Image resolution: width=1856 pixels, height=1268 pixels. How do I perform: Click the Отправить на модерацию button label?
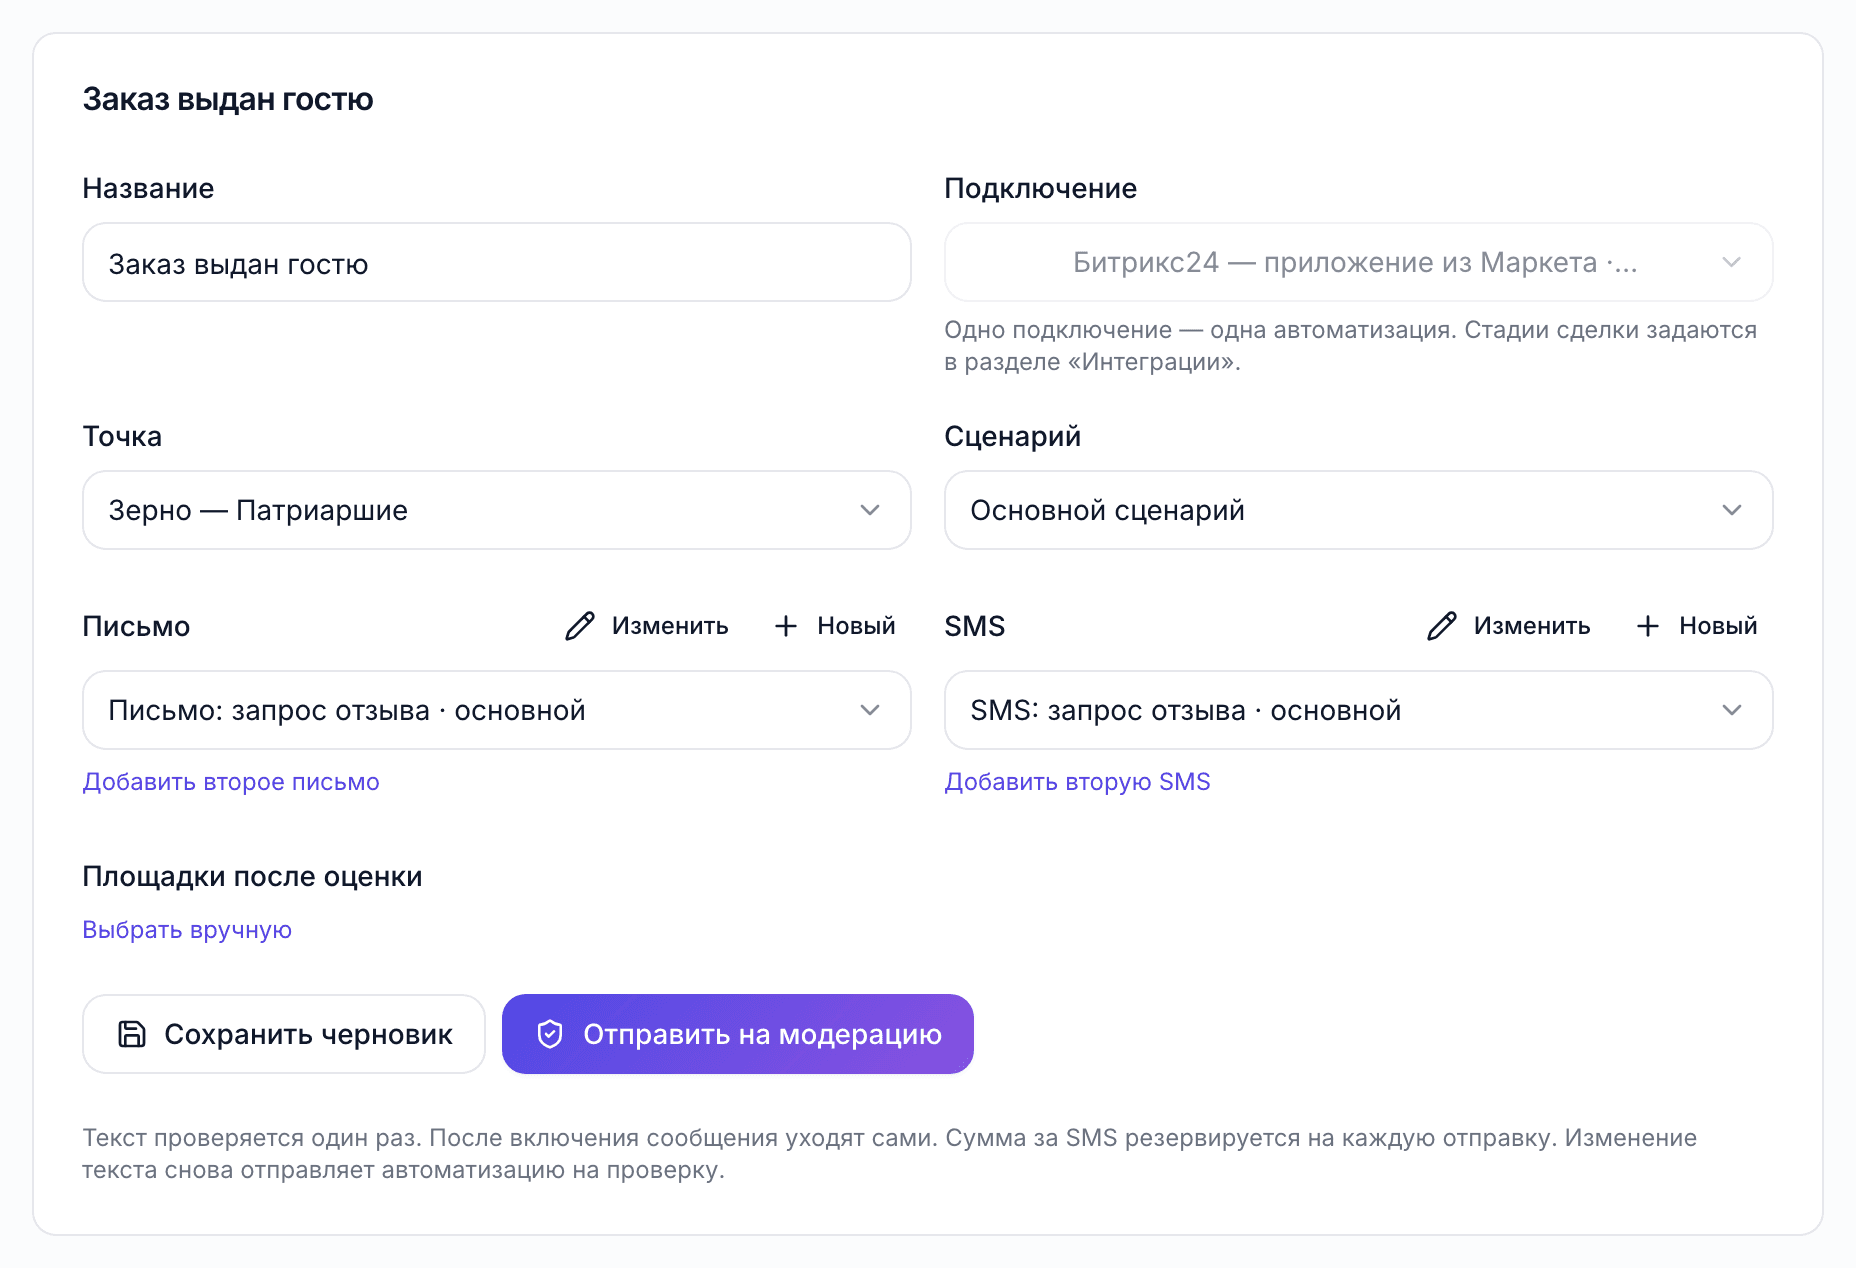tap(762, 1034)
